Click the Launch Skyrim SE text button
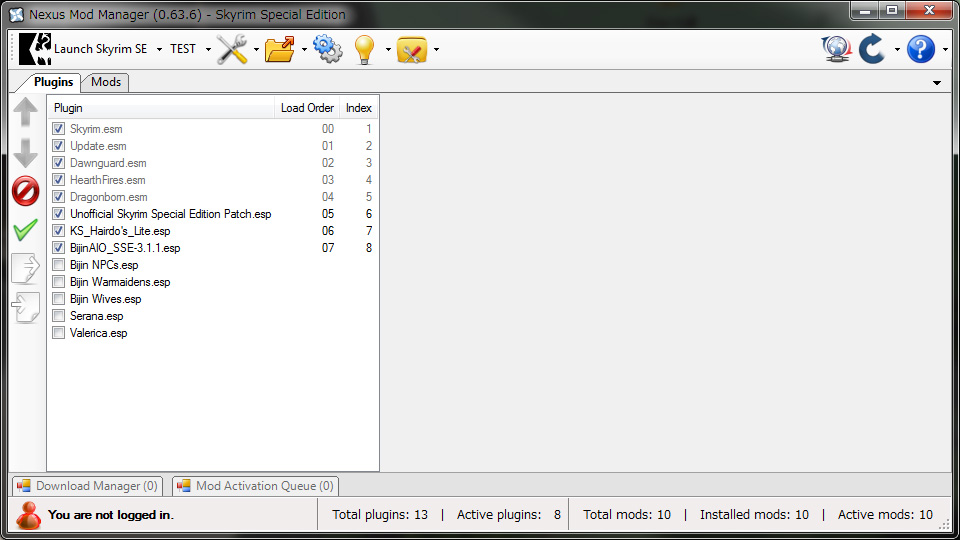 pos(100,49)
